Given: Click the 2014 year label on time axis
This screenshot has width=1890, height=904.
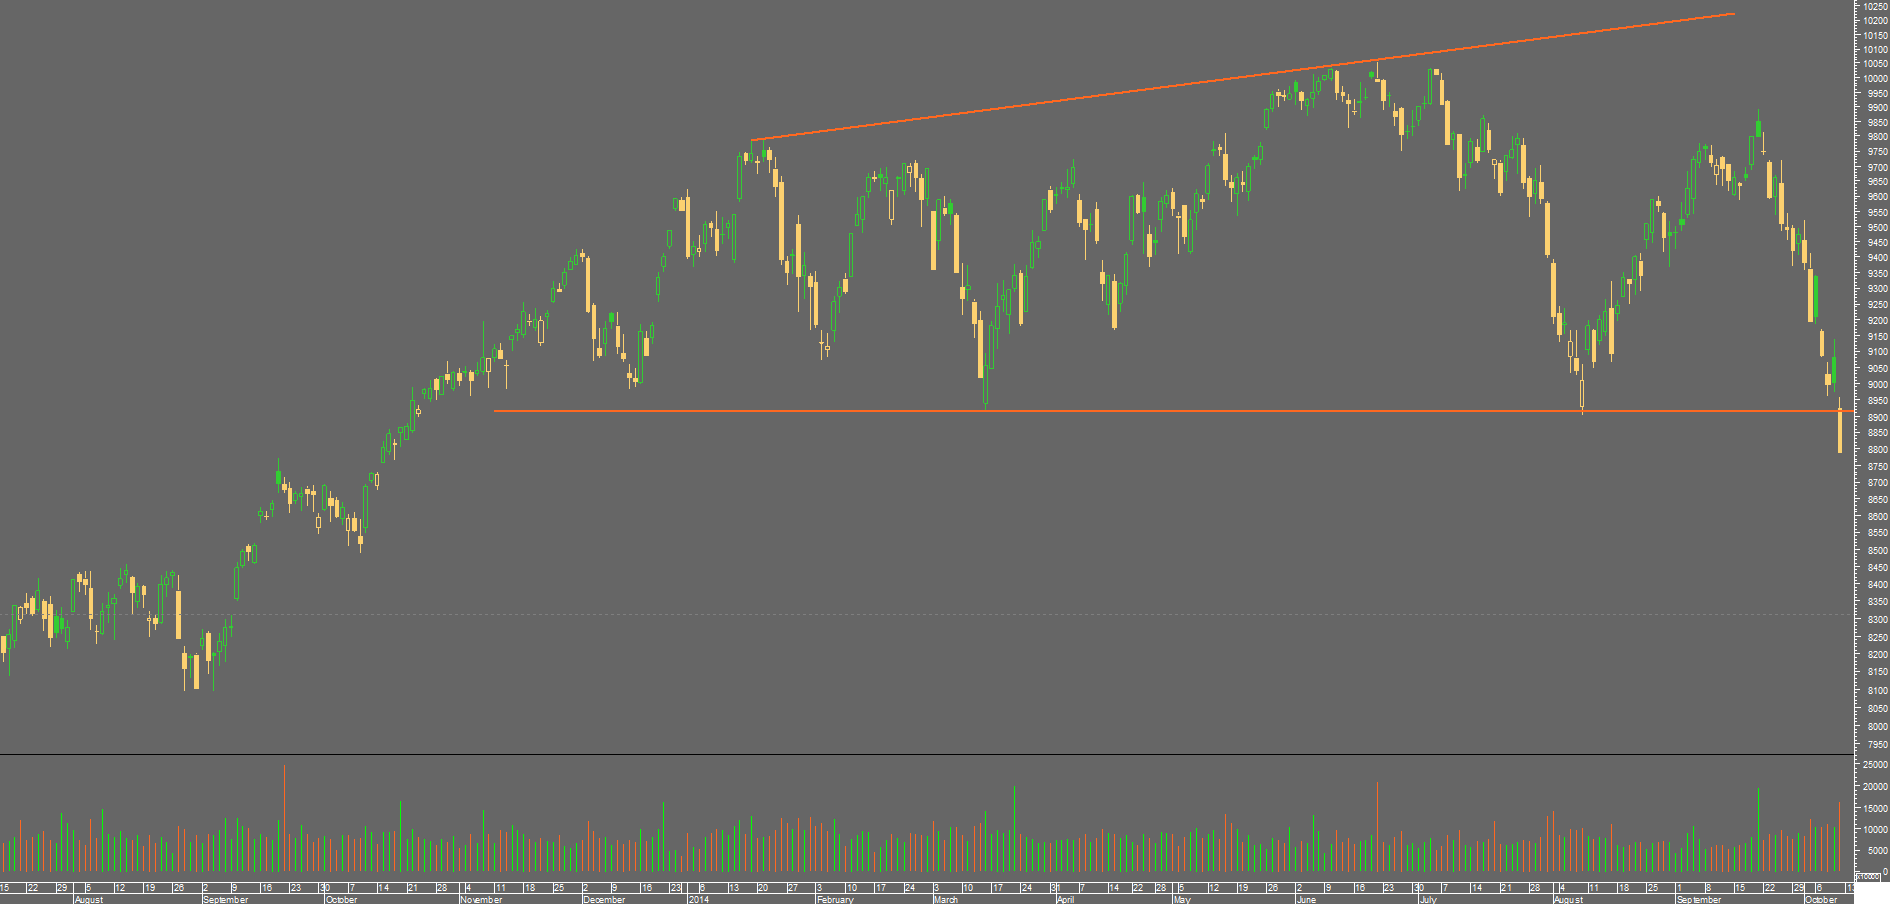Looking at the screenshot, I should (698, 899).
